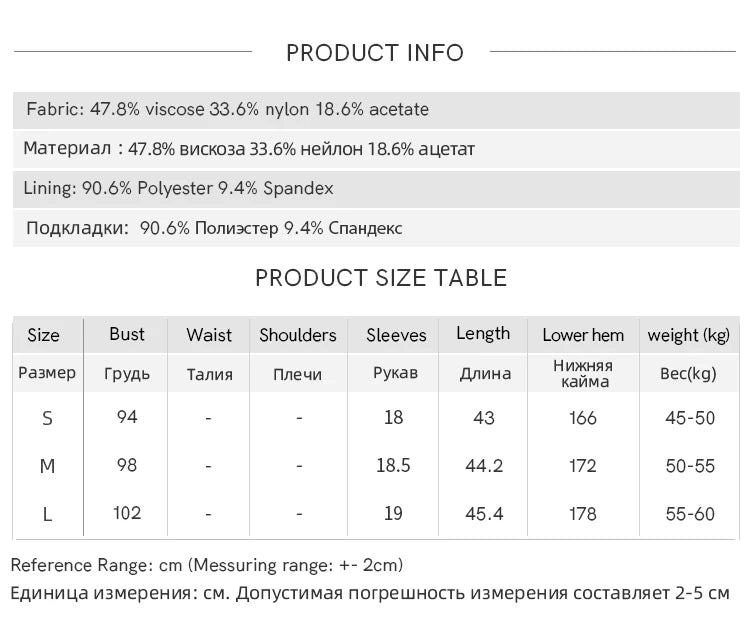This screenshot has width=750, height=630.
Task: Click the Материал composition row
Action: (249, 149)
